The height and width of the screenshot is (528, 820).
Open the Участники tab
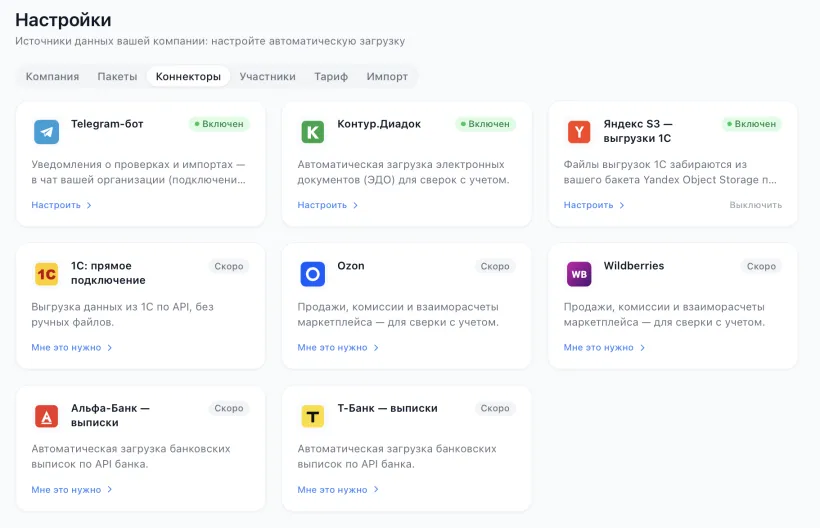[x=267, y=76]
